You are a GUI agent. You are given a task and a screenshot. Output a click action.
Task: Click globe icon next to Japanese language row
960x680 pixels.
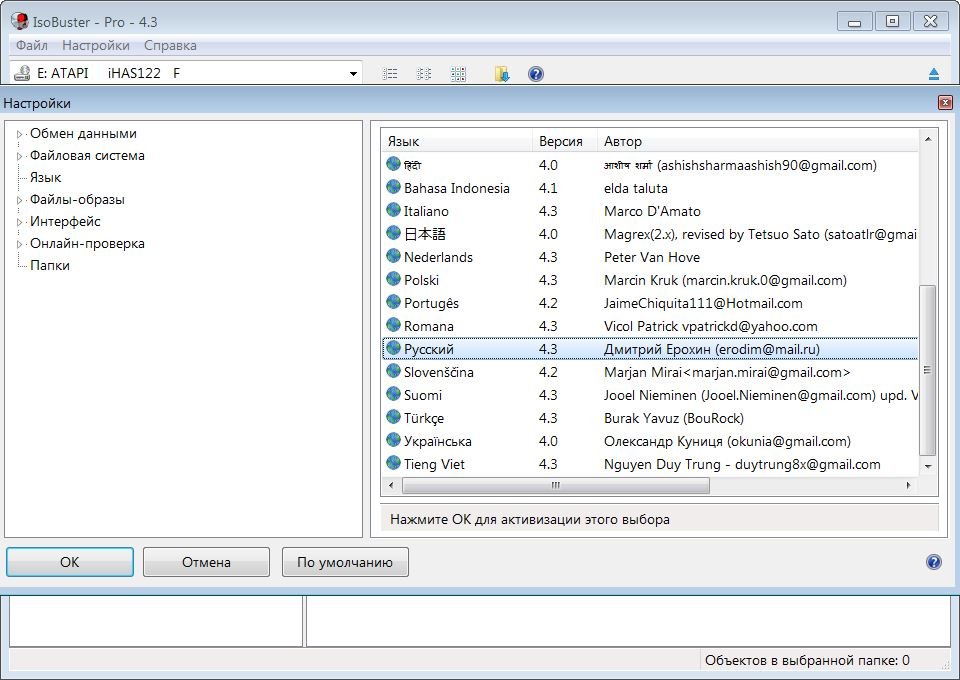[x=394, y=233]
